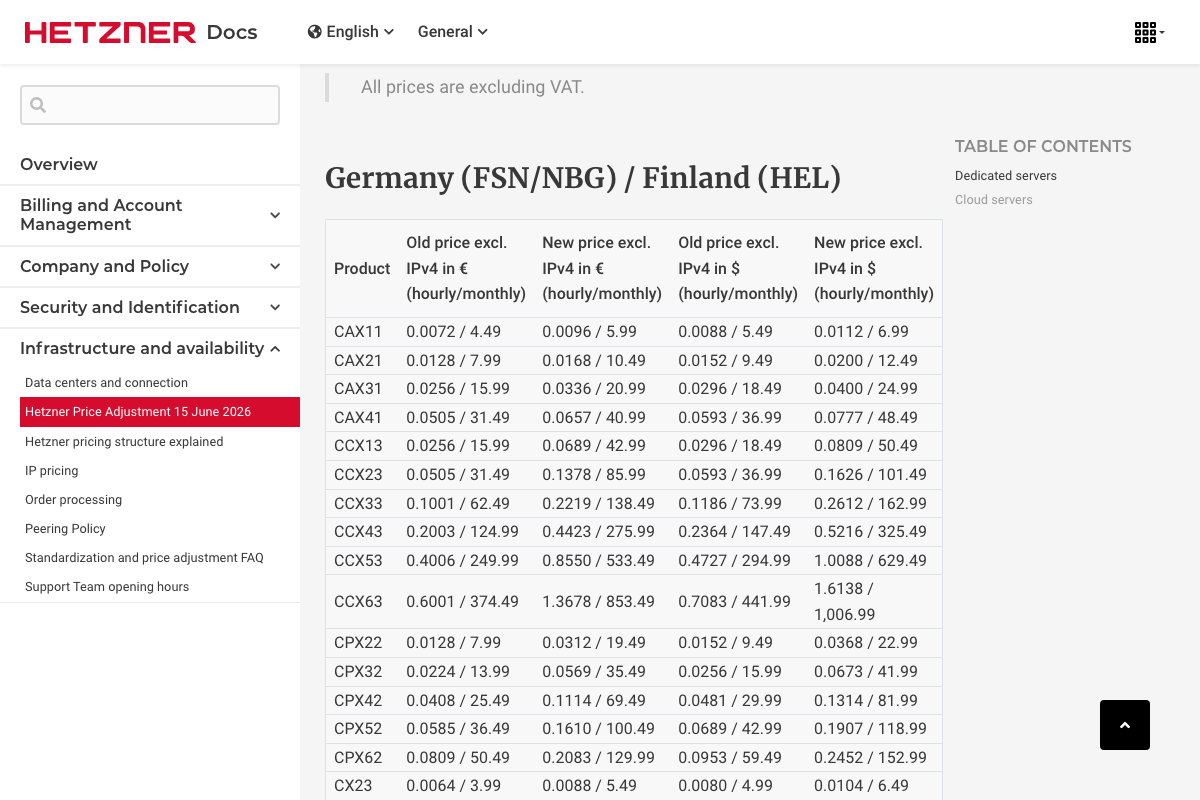Click the CPX32 product cell
The width and height of the screenshot is (1200, 800).
362,671
